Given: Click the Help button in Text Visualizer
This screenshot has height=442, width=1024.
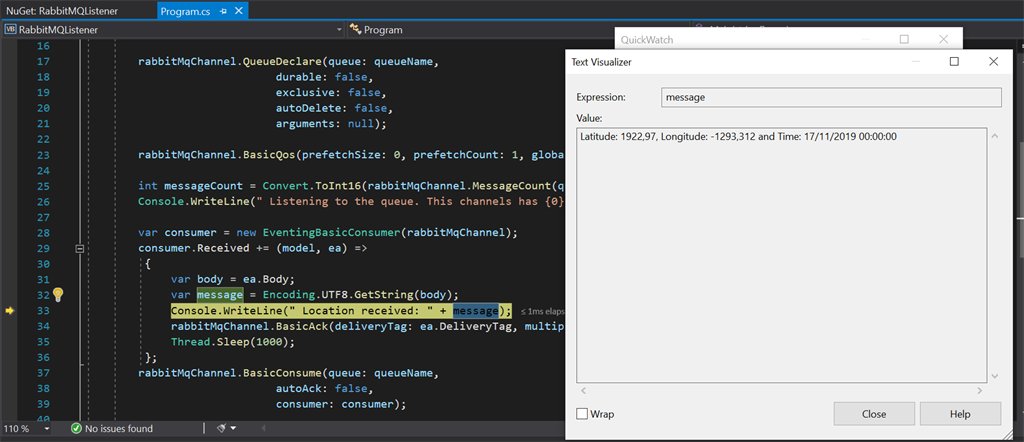Looking at the screenshot, I should (x=960, y=414).
